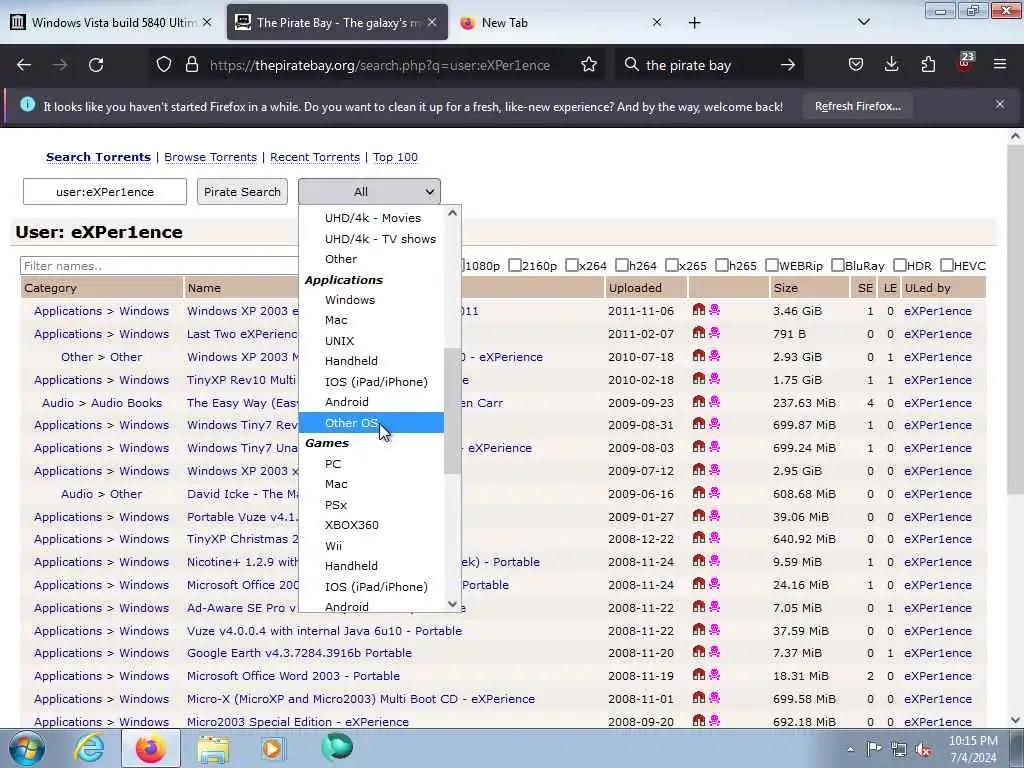Toggle the WEBRip filter checkbox

click(772, 265)
